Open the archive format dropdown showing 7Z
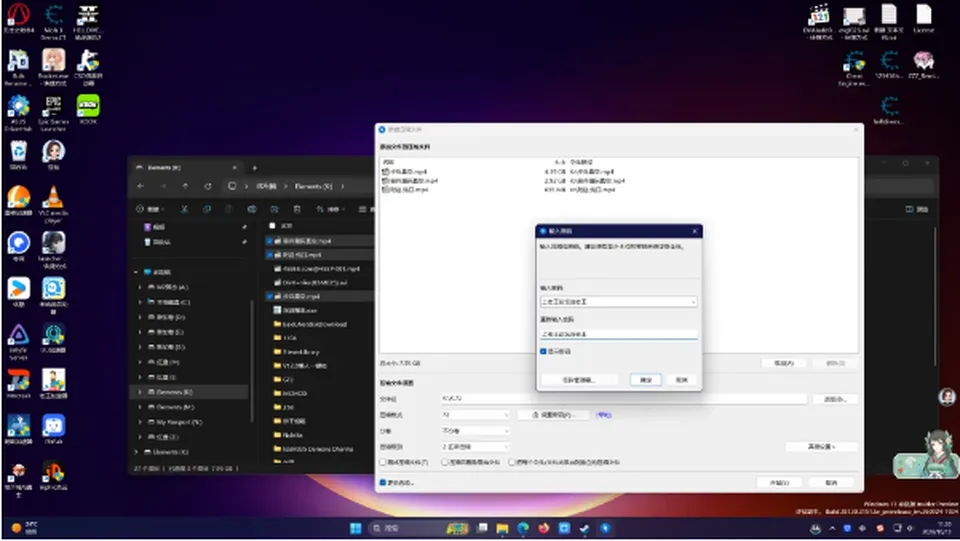The width and height of the screenshot is (960, 541). coord(476,415)
